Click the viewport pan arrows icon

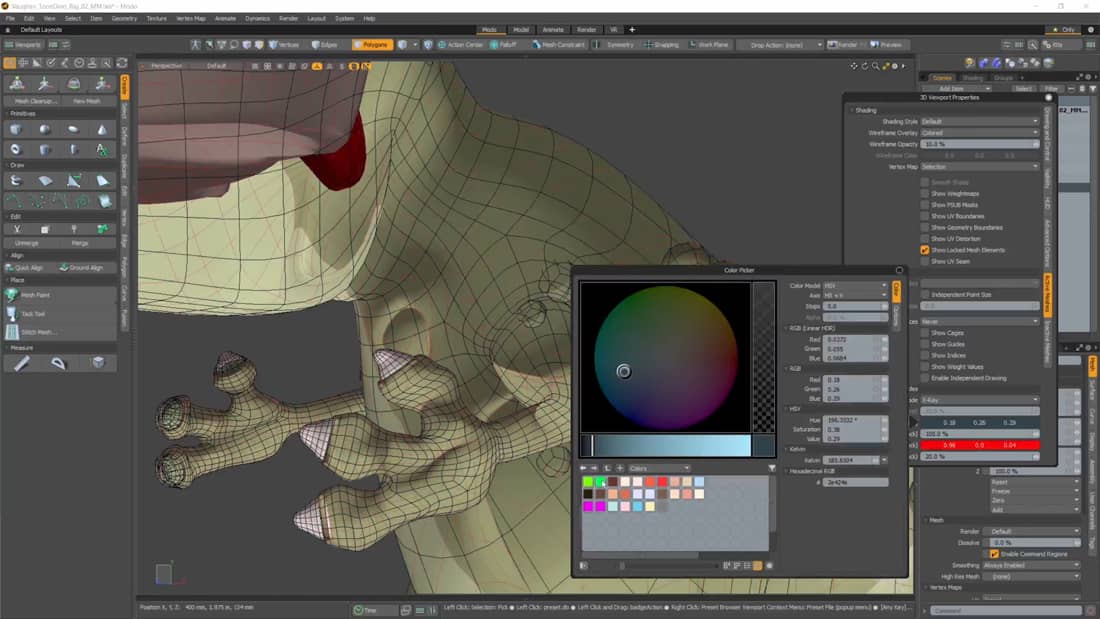coord(854,66)
